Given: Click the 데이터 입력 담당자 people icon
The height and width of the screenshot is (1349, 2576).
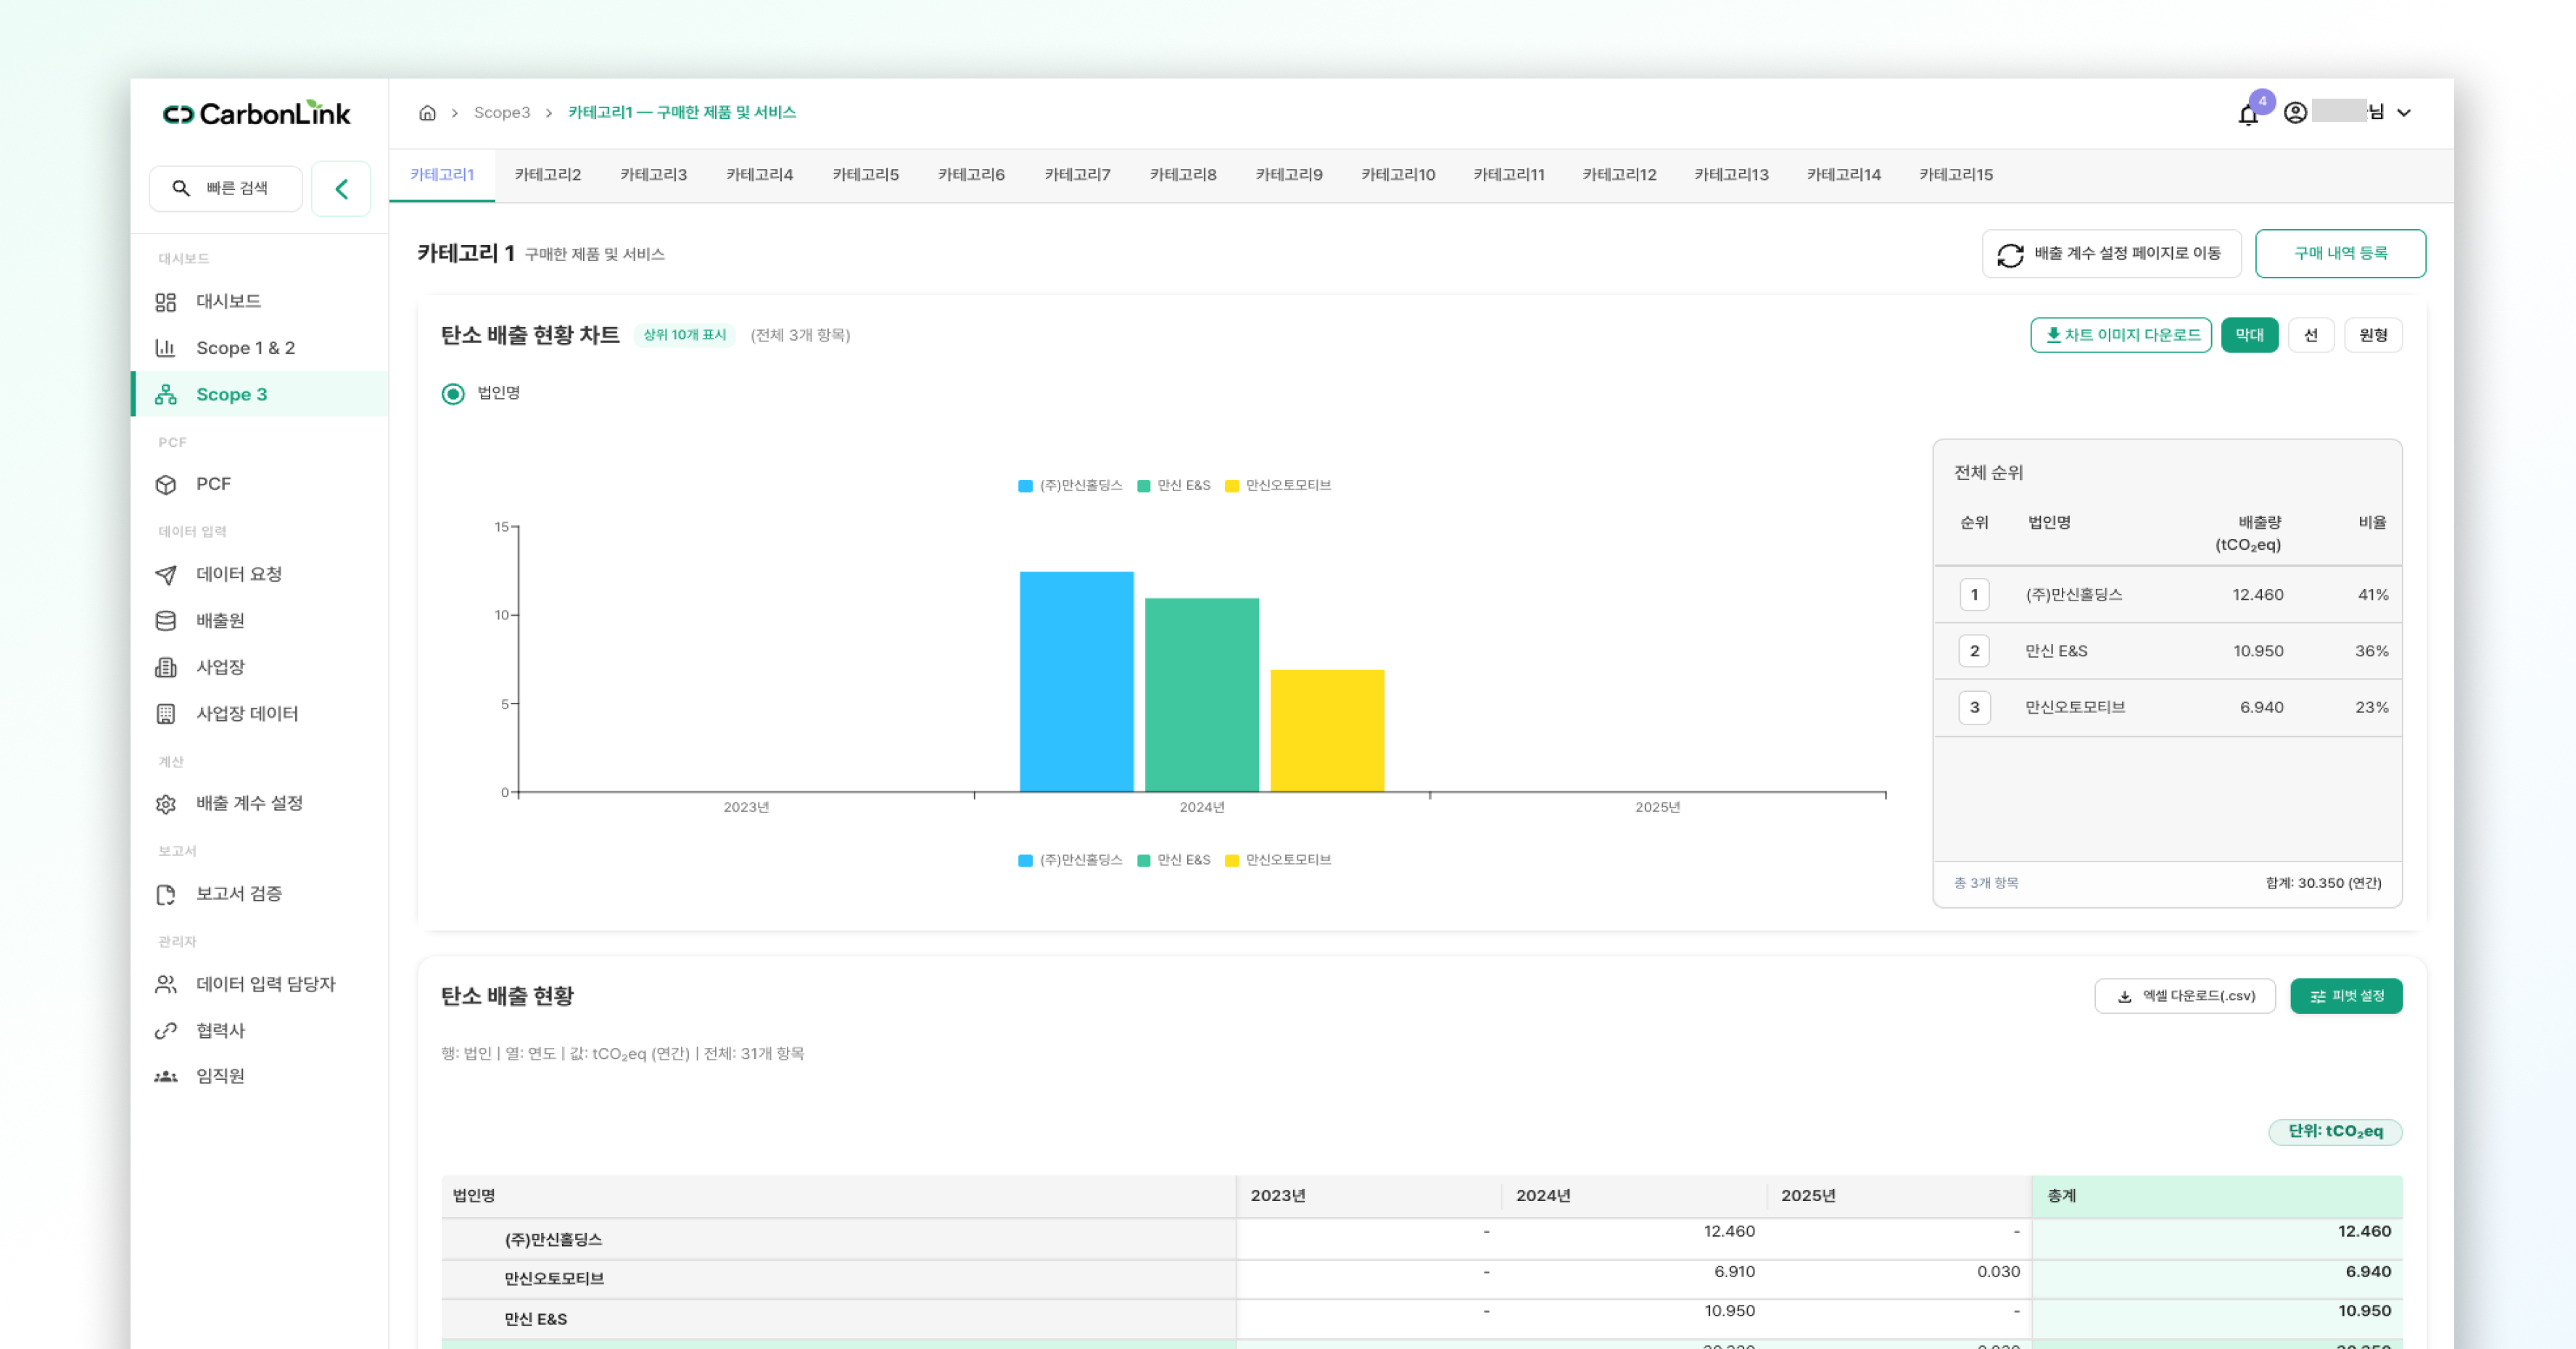Looking at the screenshot, I should click(x=166, y=985).
